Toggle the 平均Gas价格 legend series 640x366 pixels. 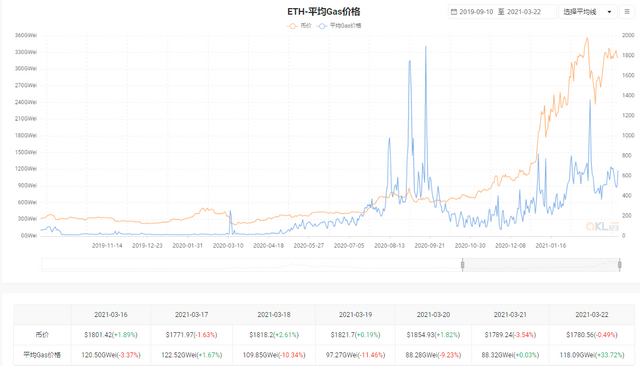click(x=339, y=26)
